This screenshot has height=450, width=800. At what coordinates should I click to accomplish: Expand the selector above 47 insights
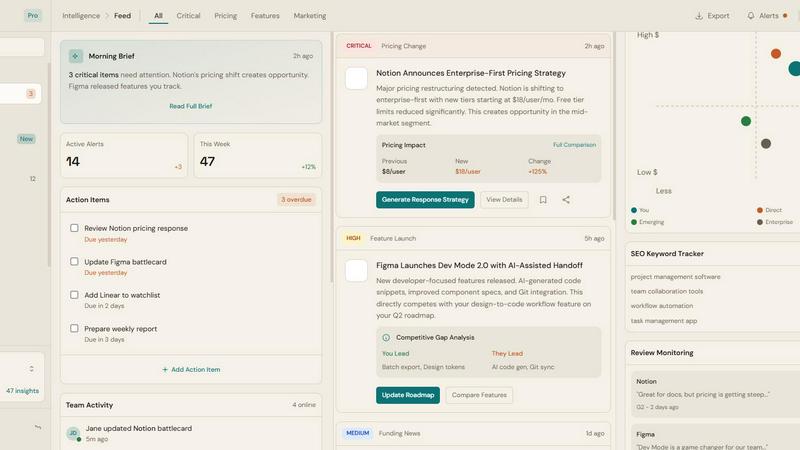pyautogui.click(x=31, y=369)
